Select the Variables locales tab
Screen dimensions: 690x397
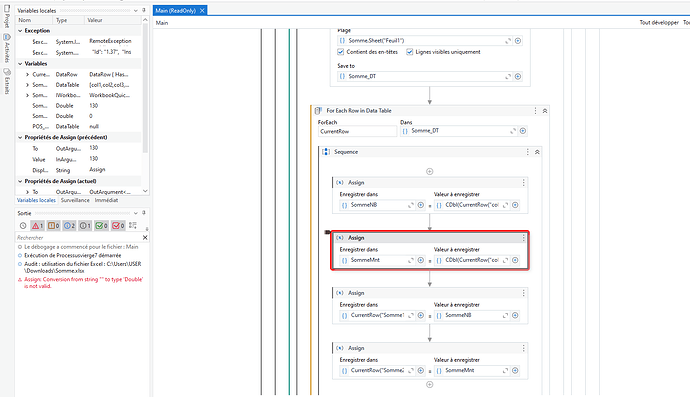click(x=36, y=200)
